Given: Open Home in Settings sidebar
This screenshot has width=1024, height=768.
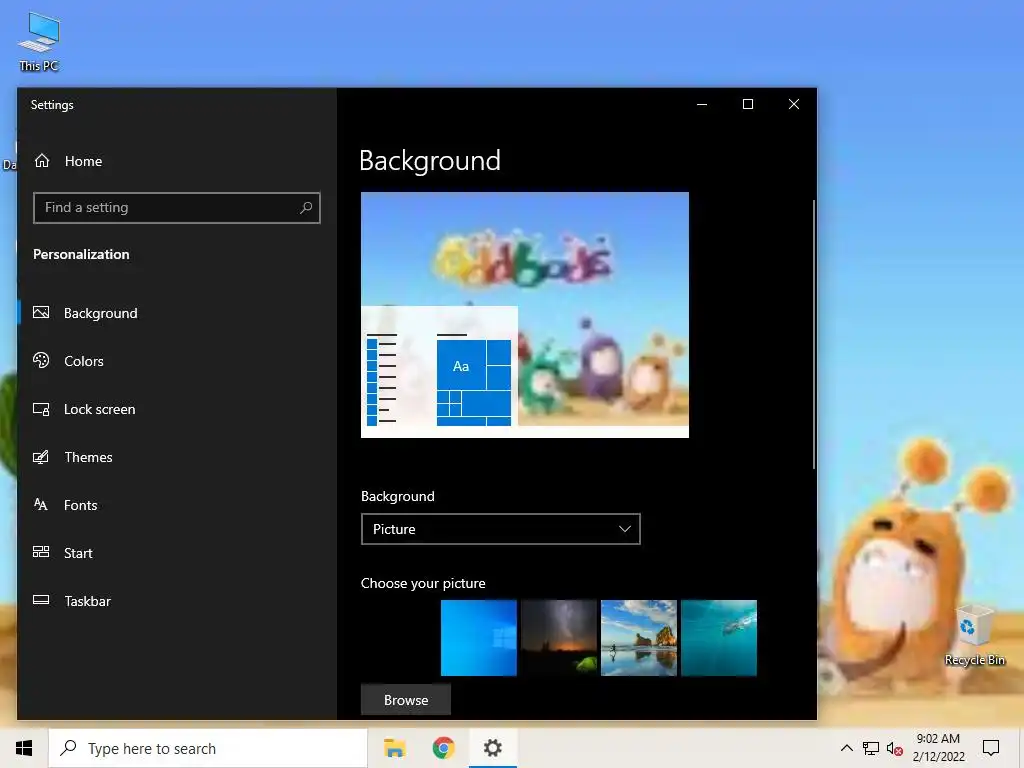Looking at the screenshot, I should (177, 161).
